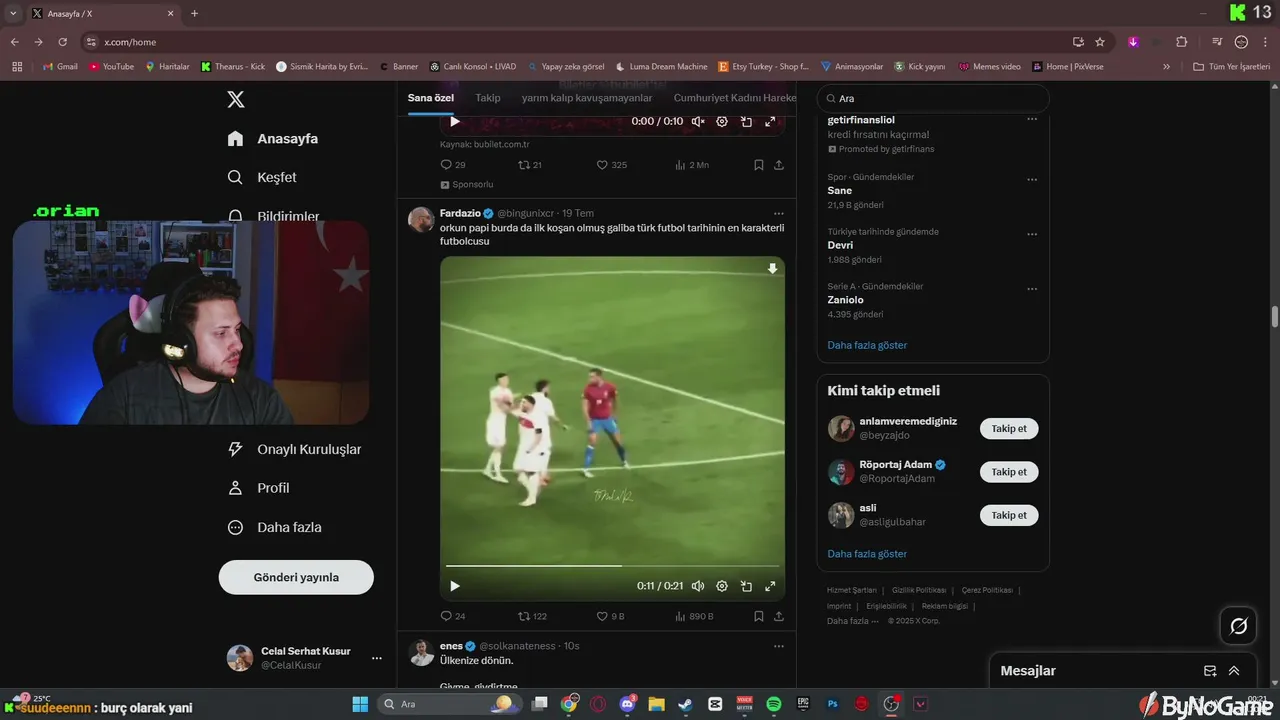Open Onaylı Kuruluşlar in the sidebar

point(294,449)
